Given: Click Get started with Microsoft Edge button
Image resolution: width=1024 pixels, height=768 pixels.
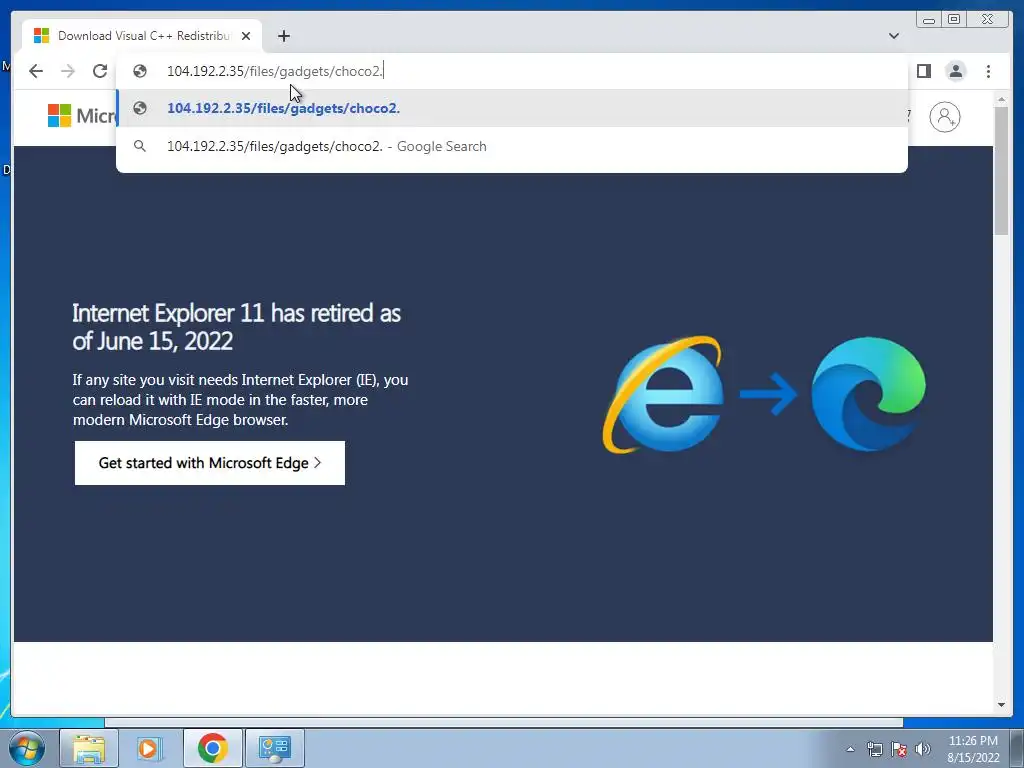Looking at the screenshot, I should (210, 463).
